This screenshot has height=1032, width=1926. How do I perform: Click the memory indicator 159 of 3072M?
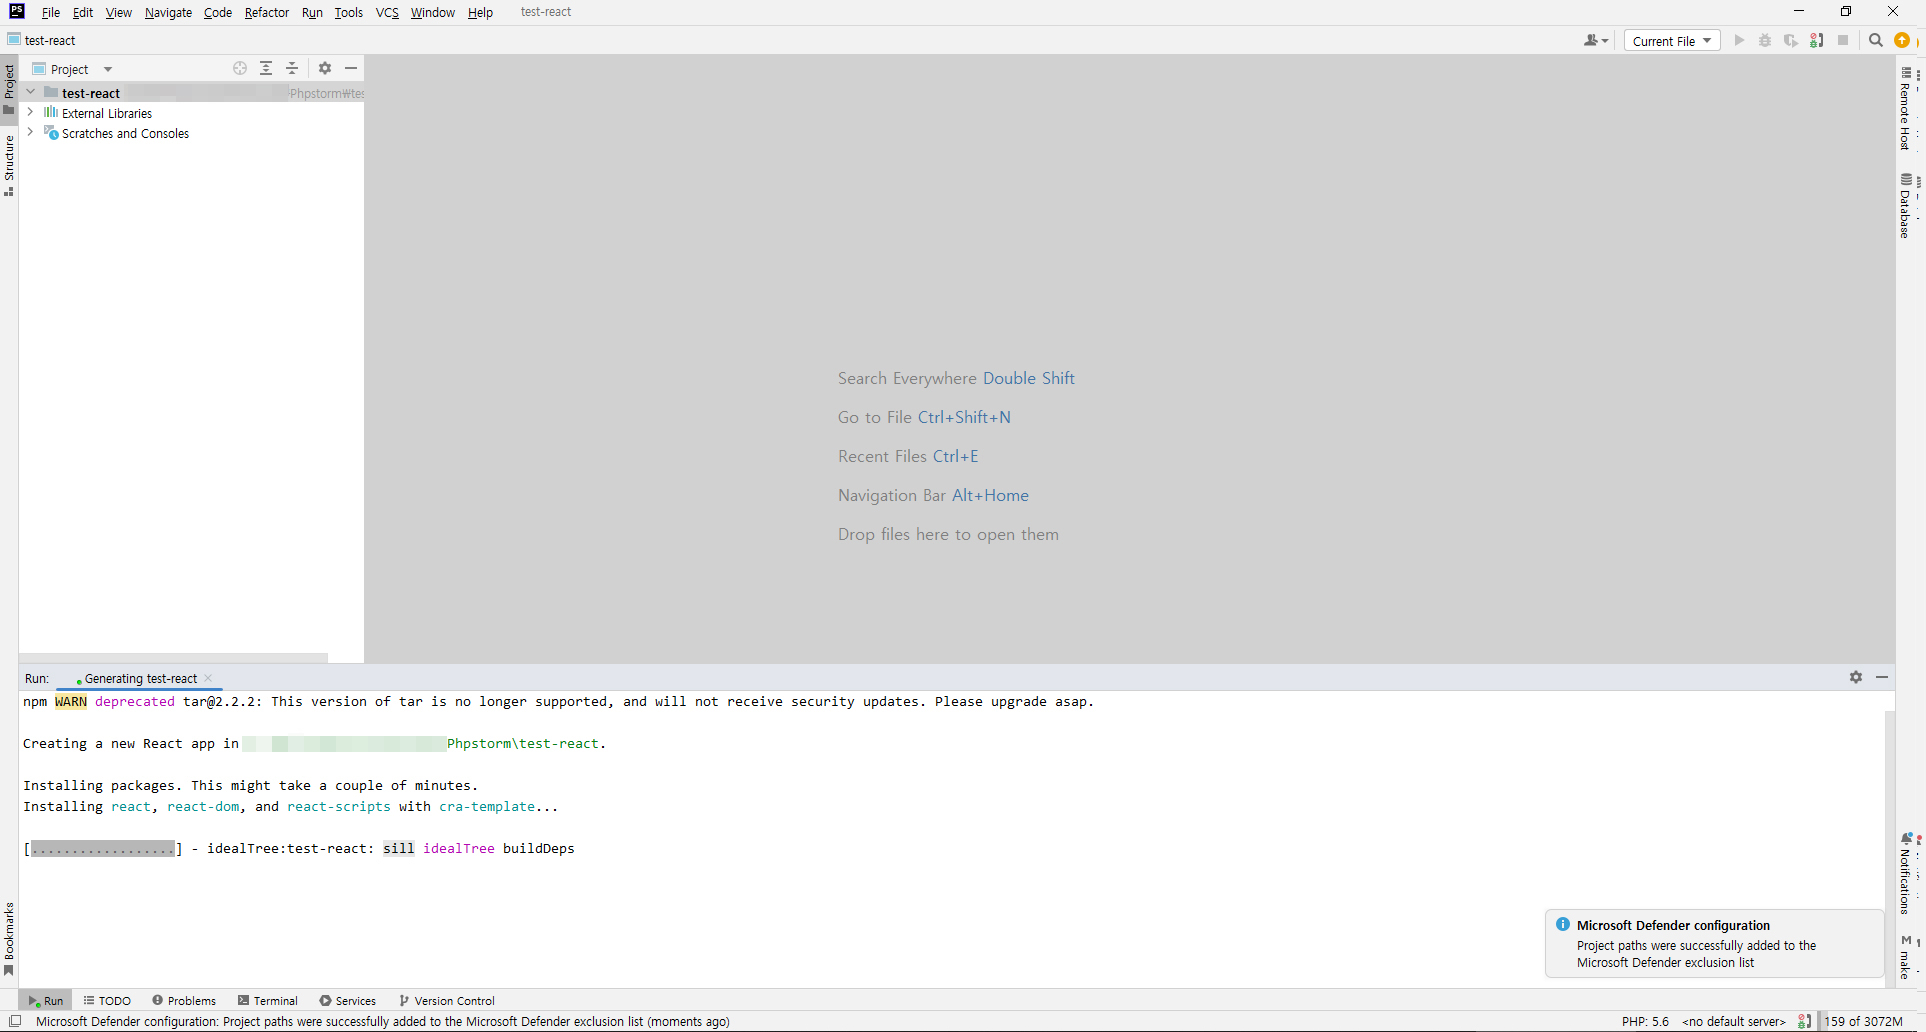1864,1021
